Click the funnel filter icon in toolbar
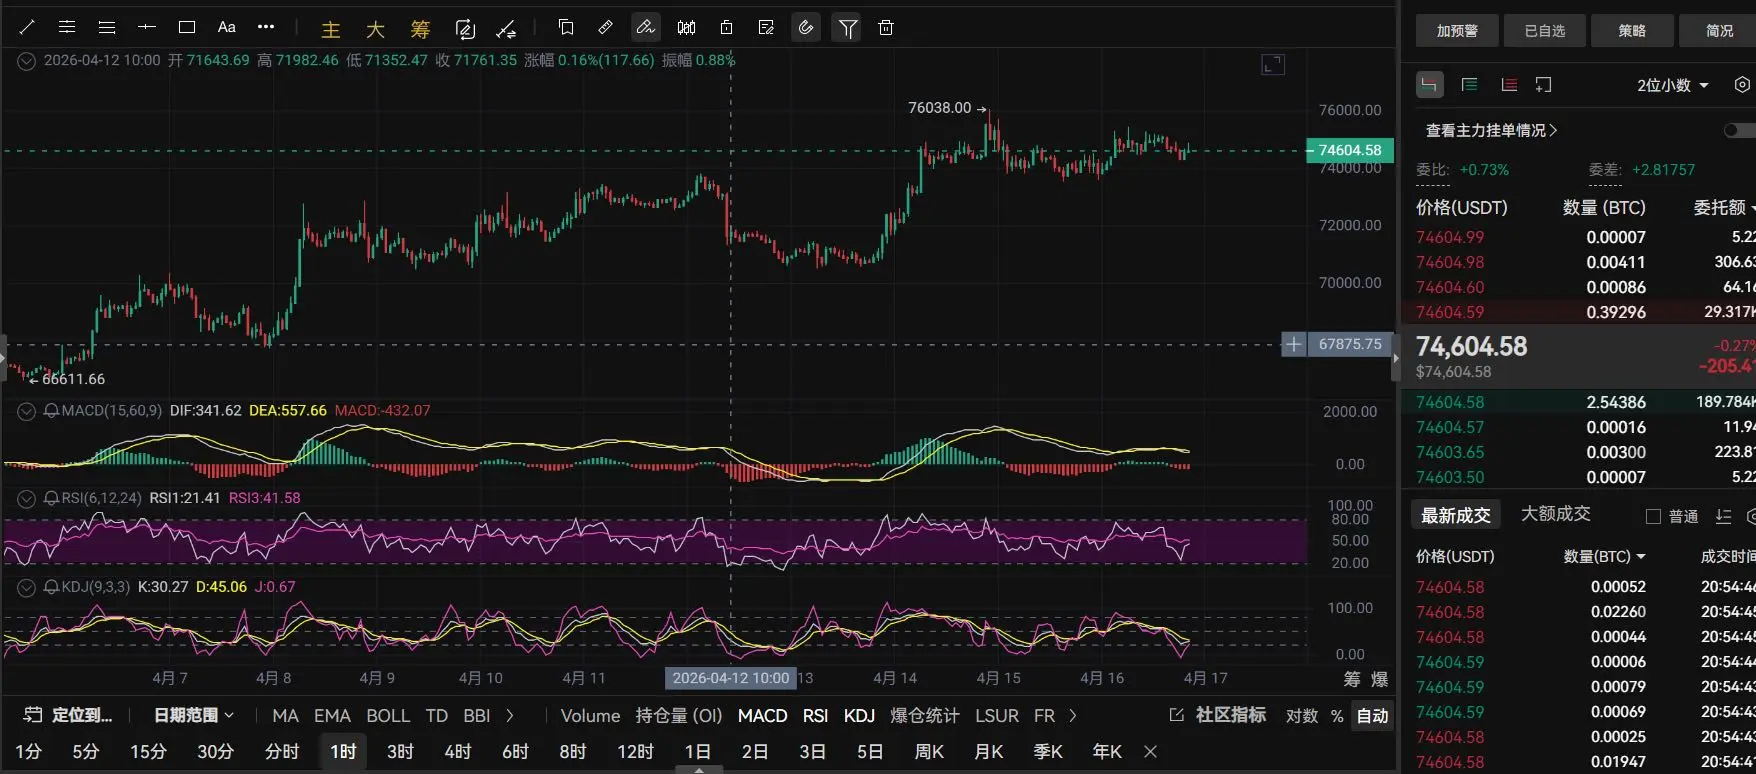Screen dimensions: 1756x774 848,28
